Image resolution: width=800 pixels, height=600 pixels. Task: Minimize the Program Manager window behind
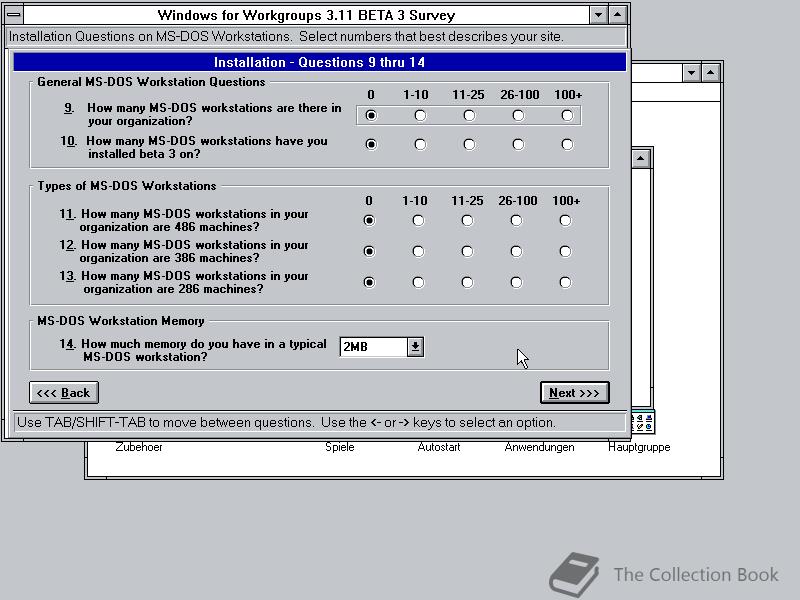pos(691,73)
